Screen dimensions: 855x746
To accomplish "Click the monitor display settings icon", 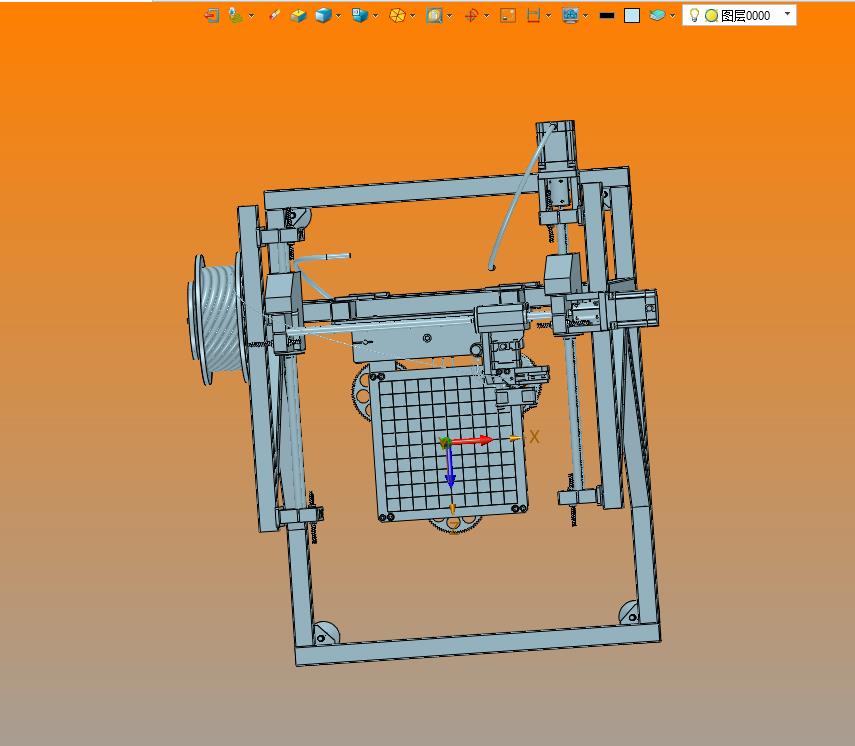I will coord(570,15).
